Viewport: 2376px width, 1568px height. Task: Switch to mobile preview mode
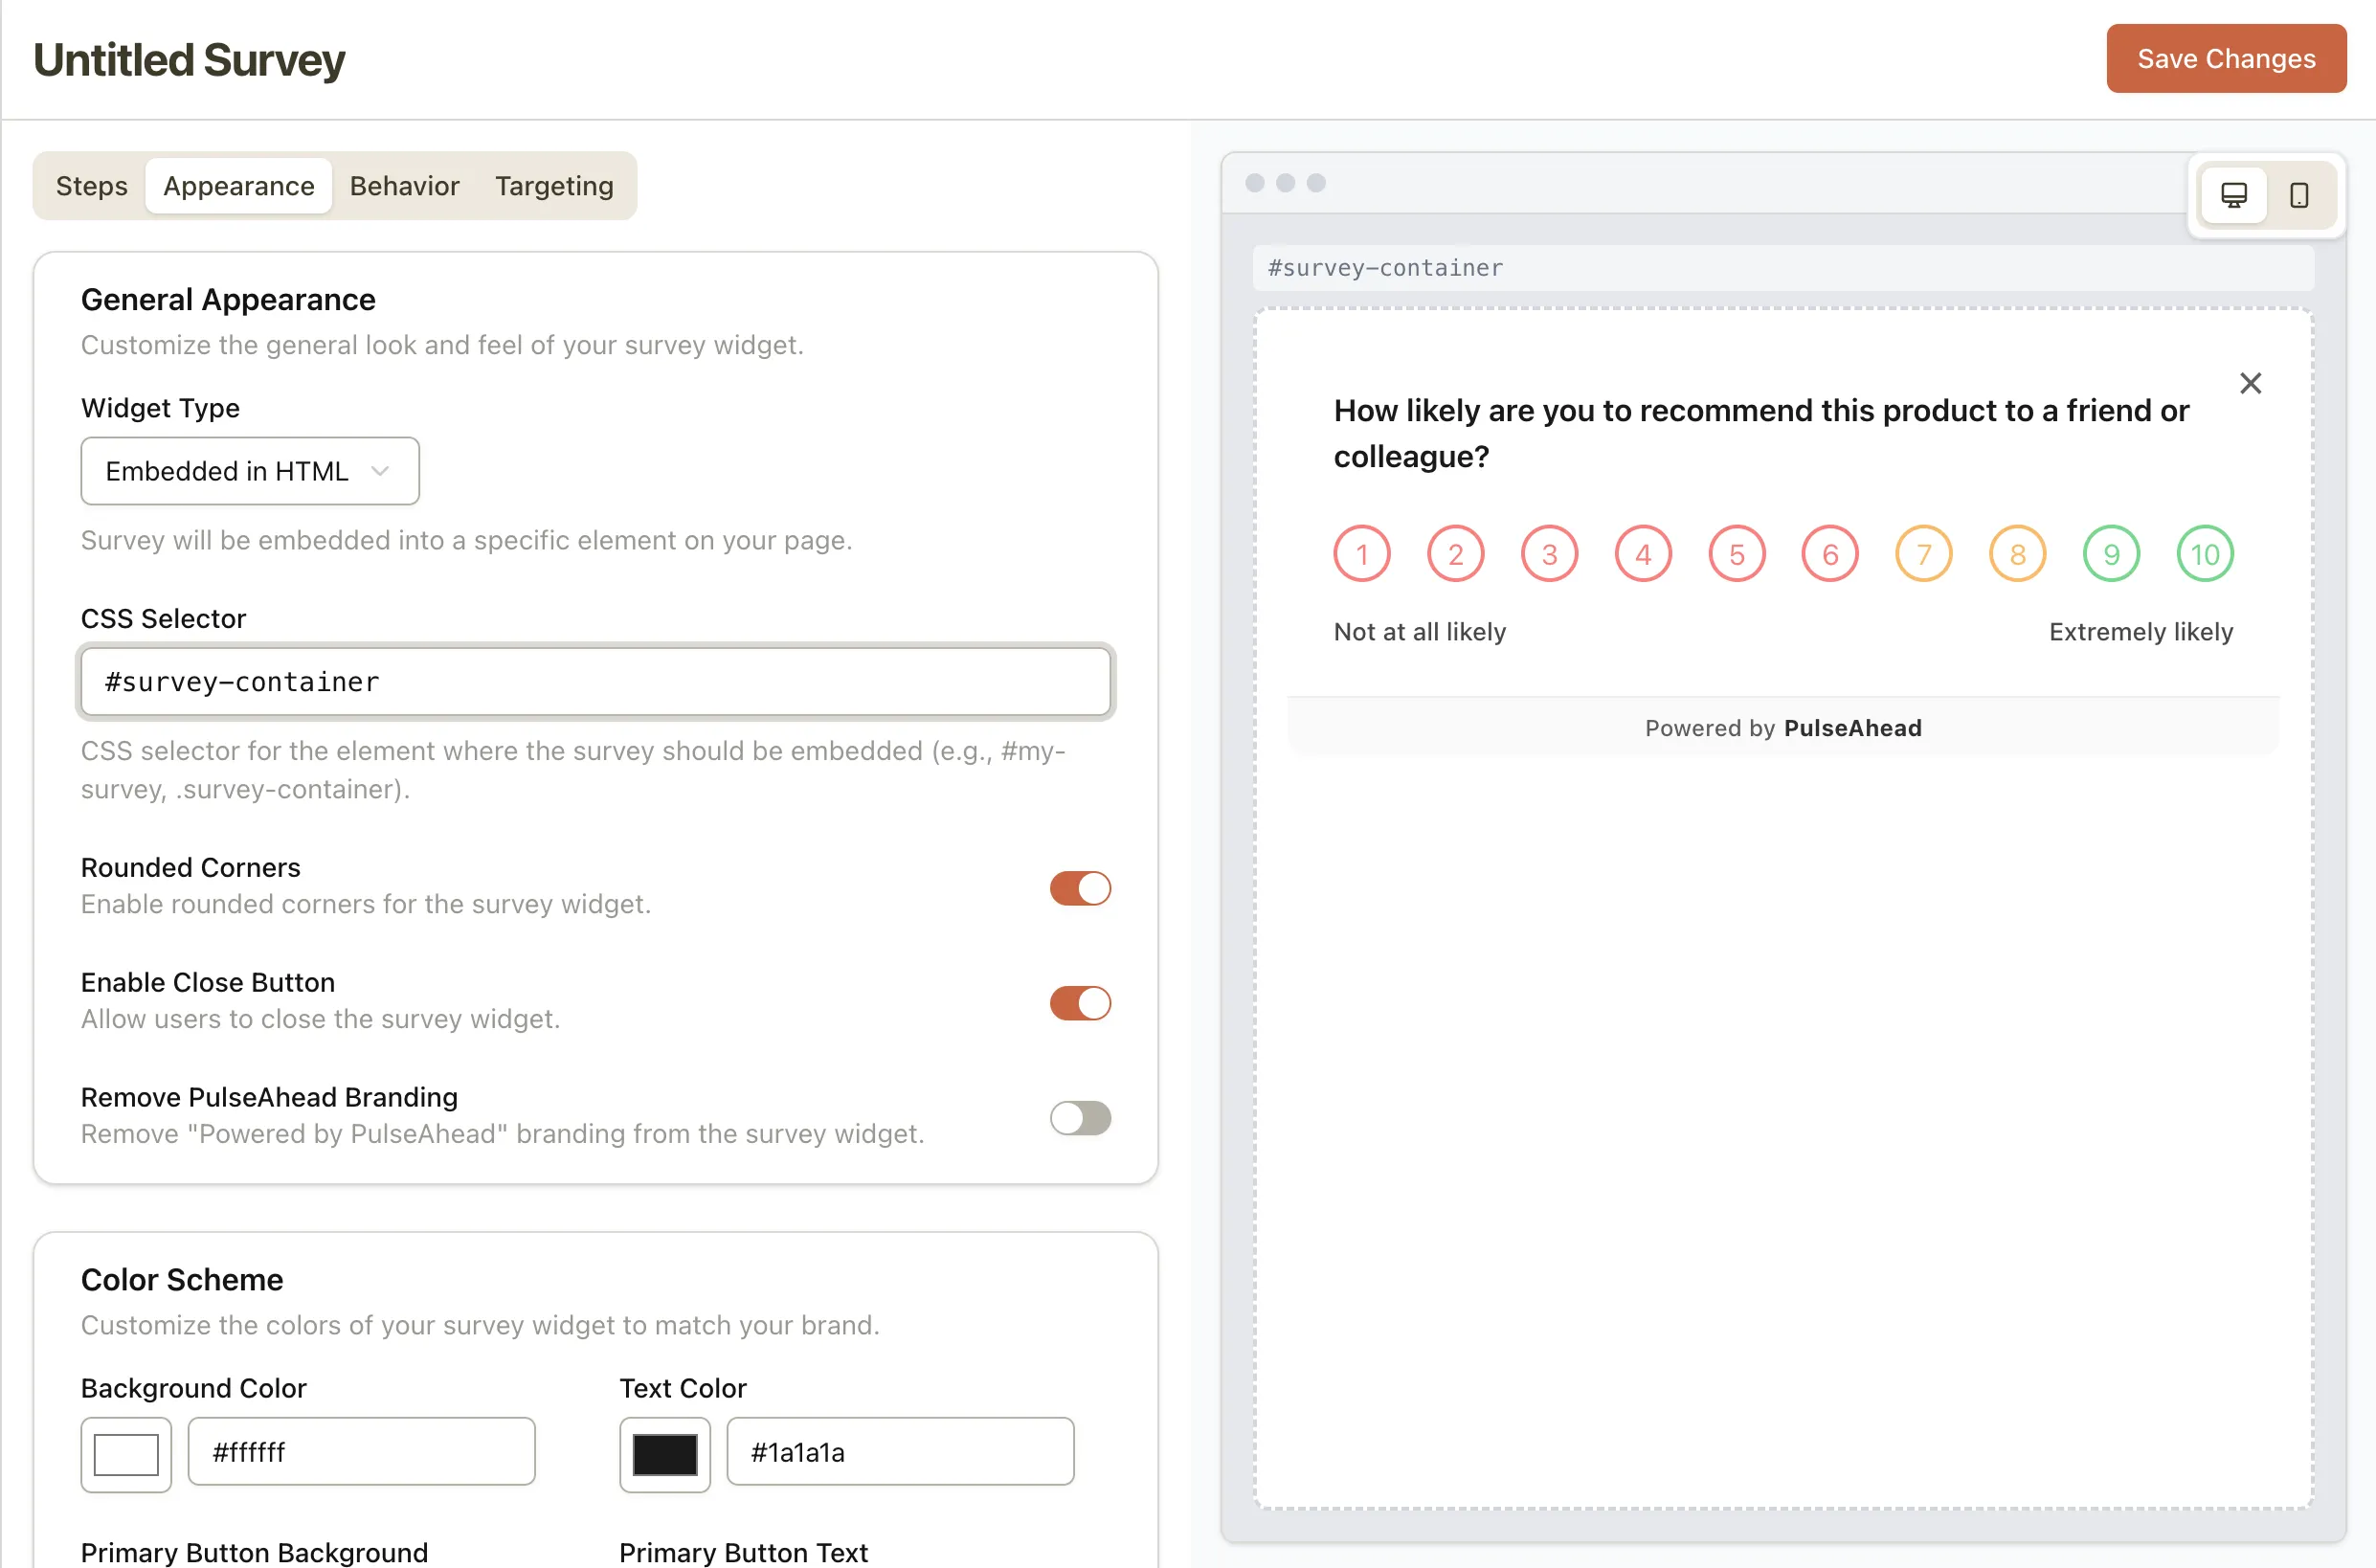2299,195
